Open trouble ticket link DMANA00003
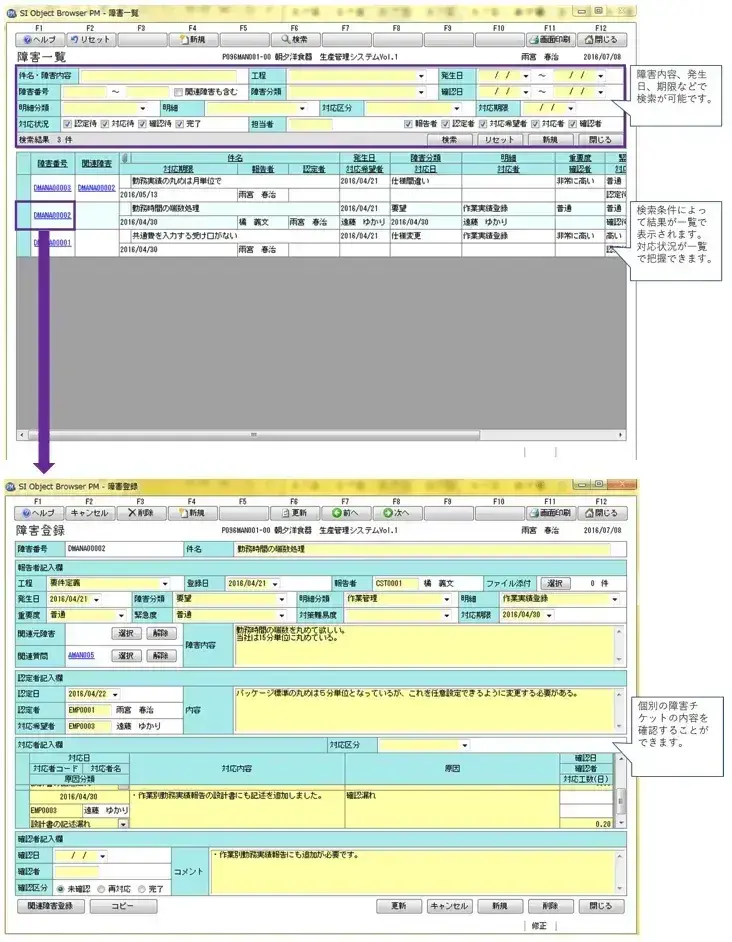 tap(52, 188)
